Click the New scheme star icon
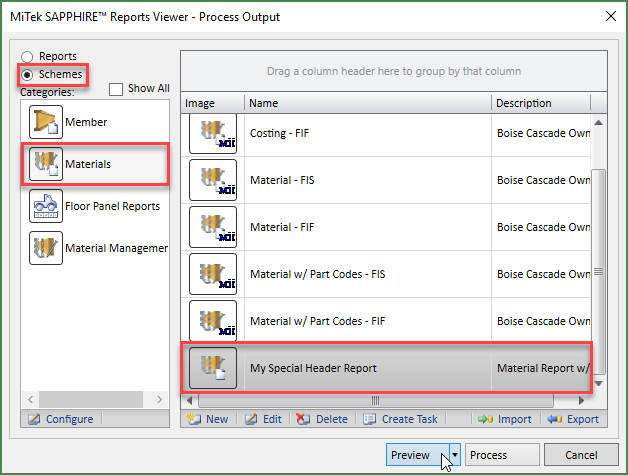The image size is (628, 475). pyautogui.click(x=194, y=419)
